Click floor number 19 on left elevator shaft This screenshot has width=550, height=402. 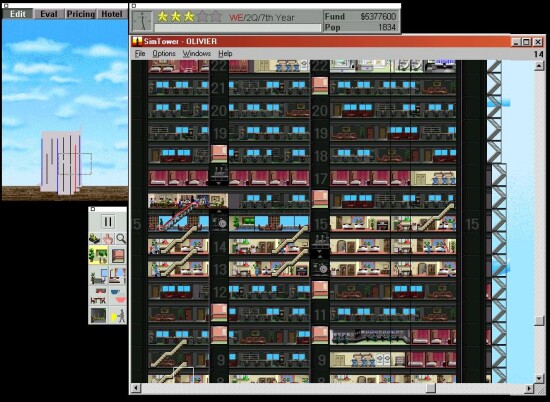(x=220, y=134)
